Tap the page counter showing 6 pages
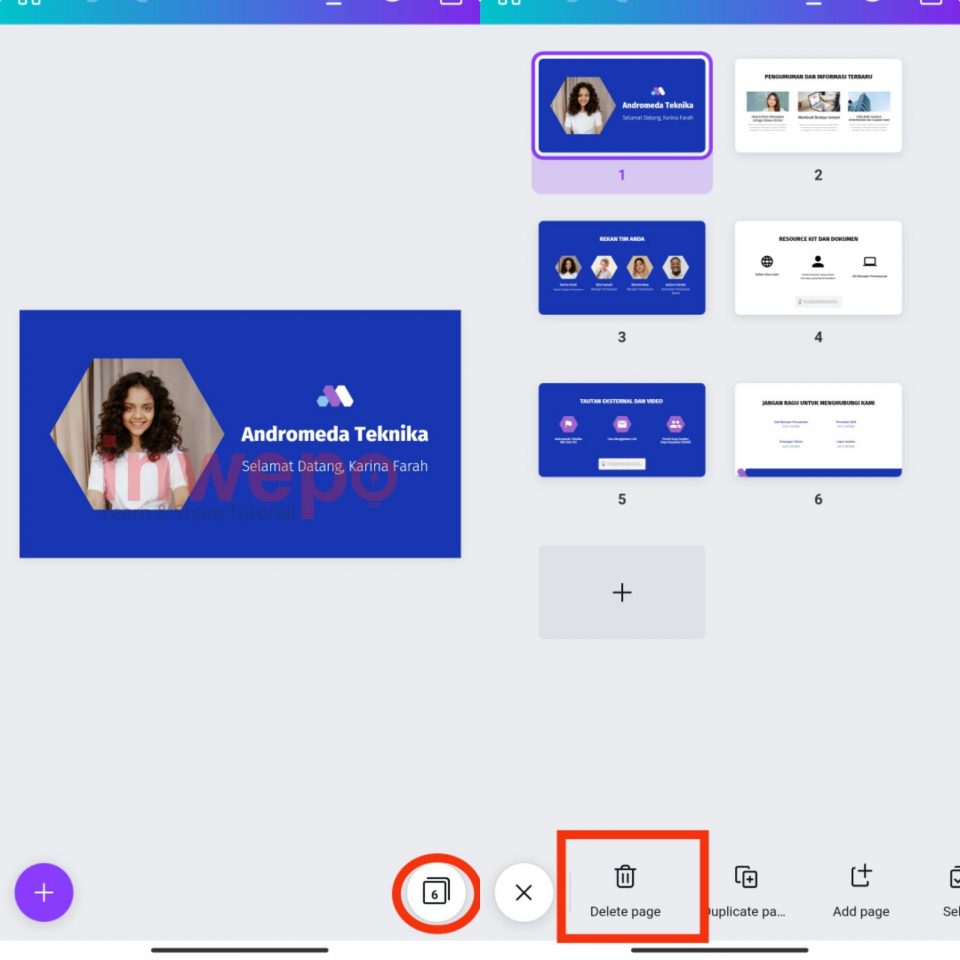This screenshot has width=960, height=960. pyautogui.click(x=437, y=893)
